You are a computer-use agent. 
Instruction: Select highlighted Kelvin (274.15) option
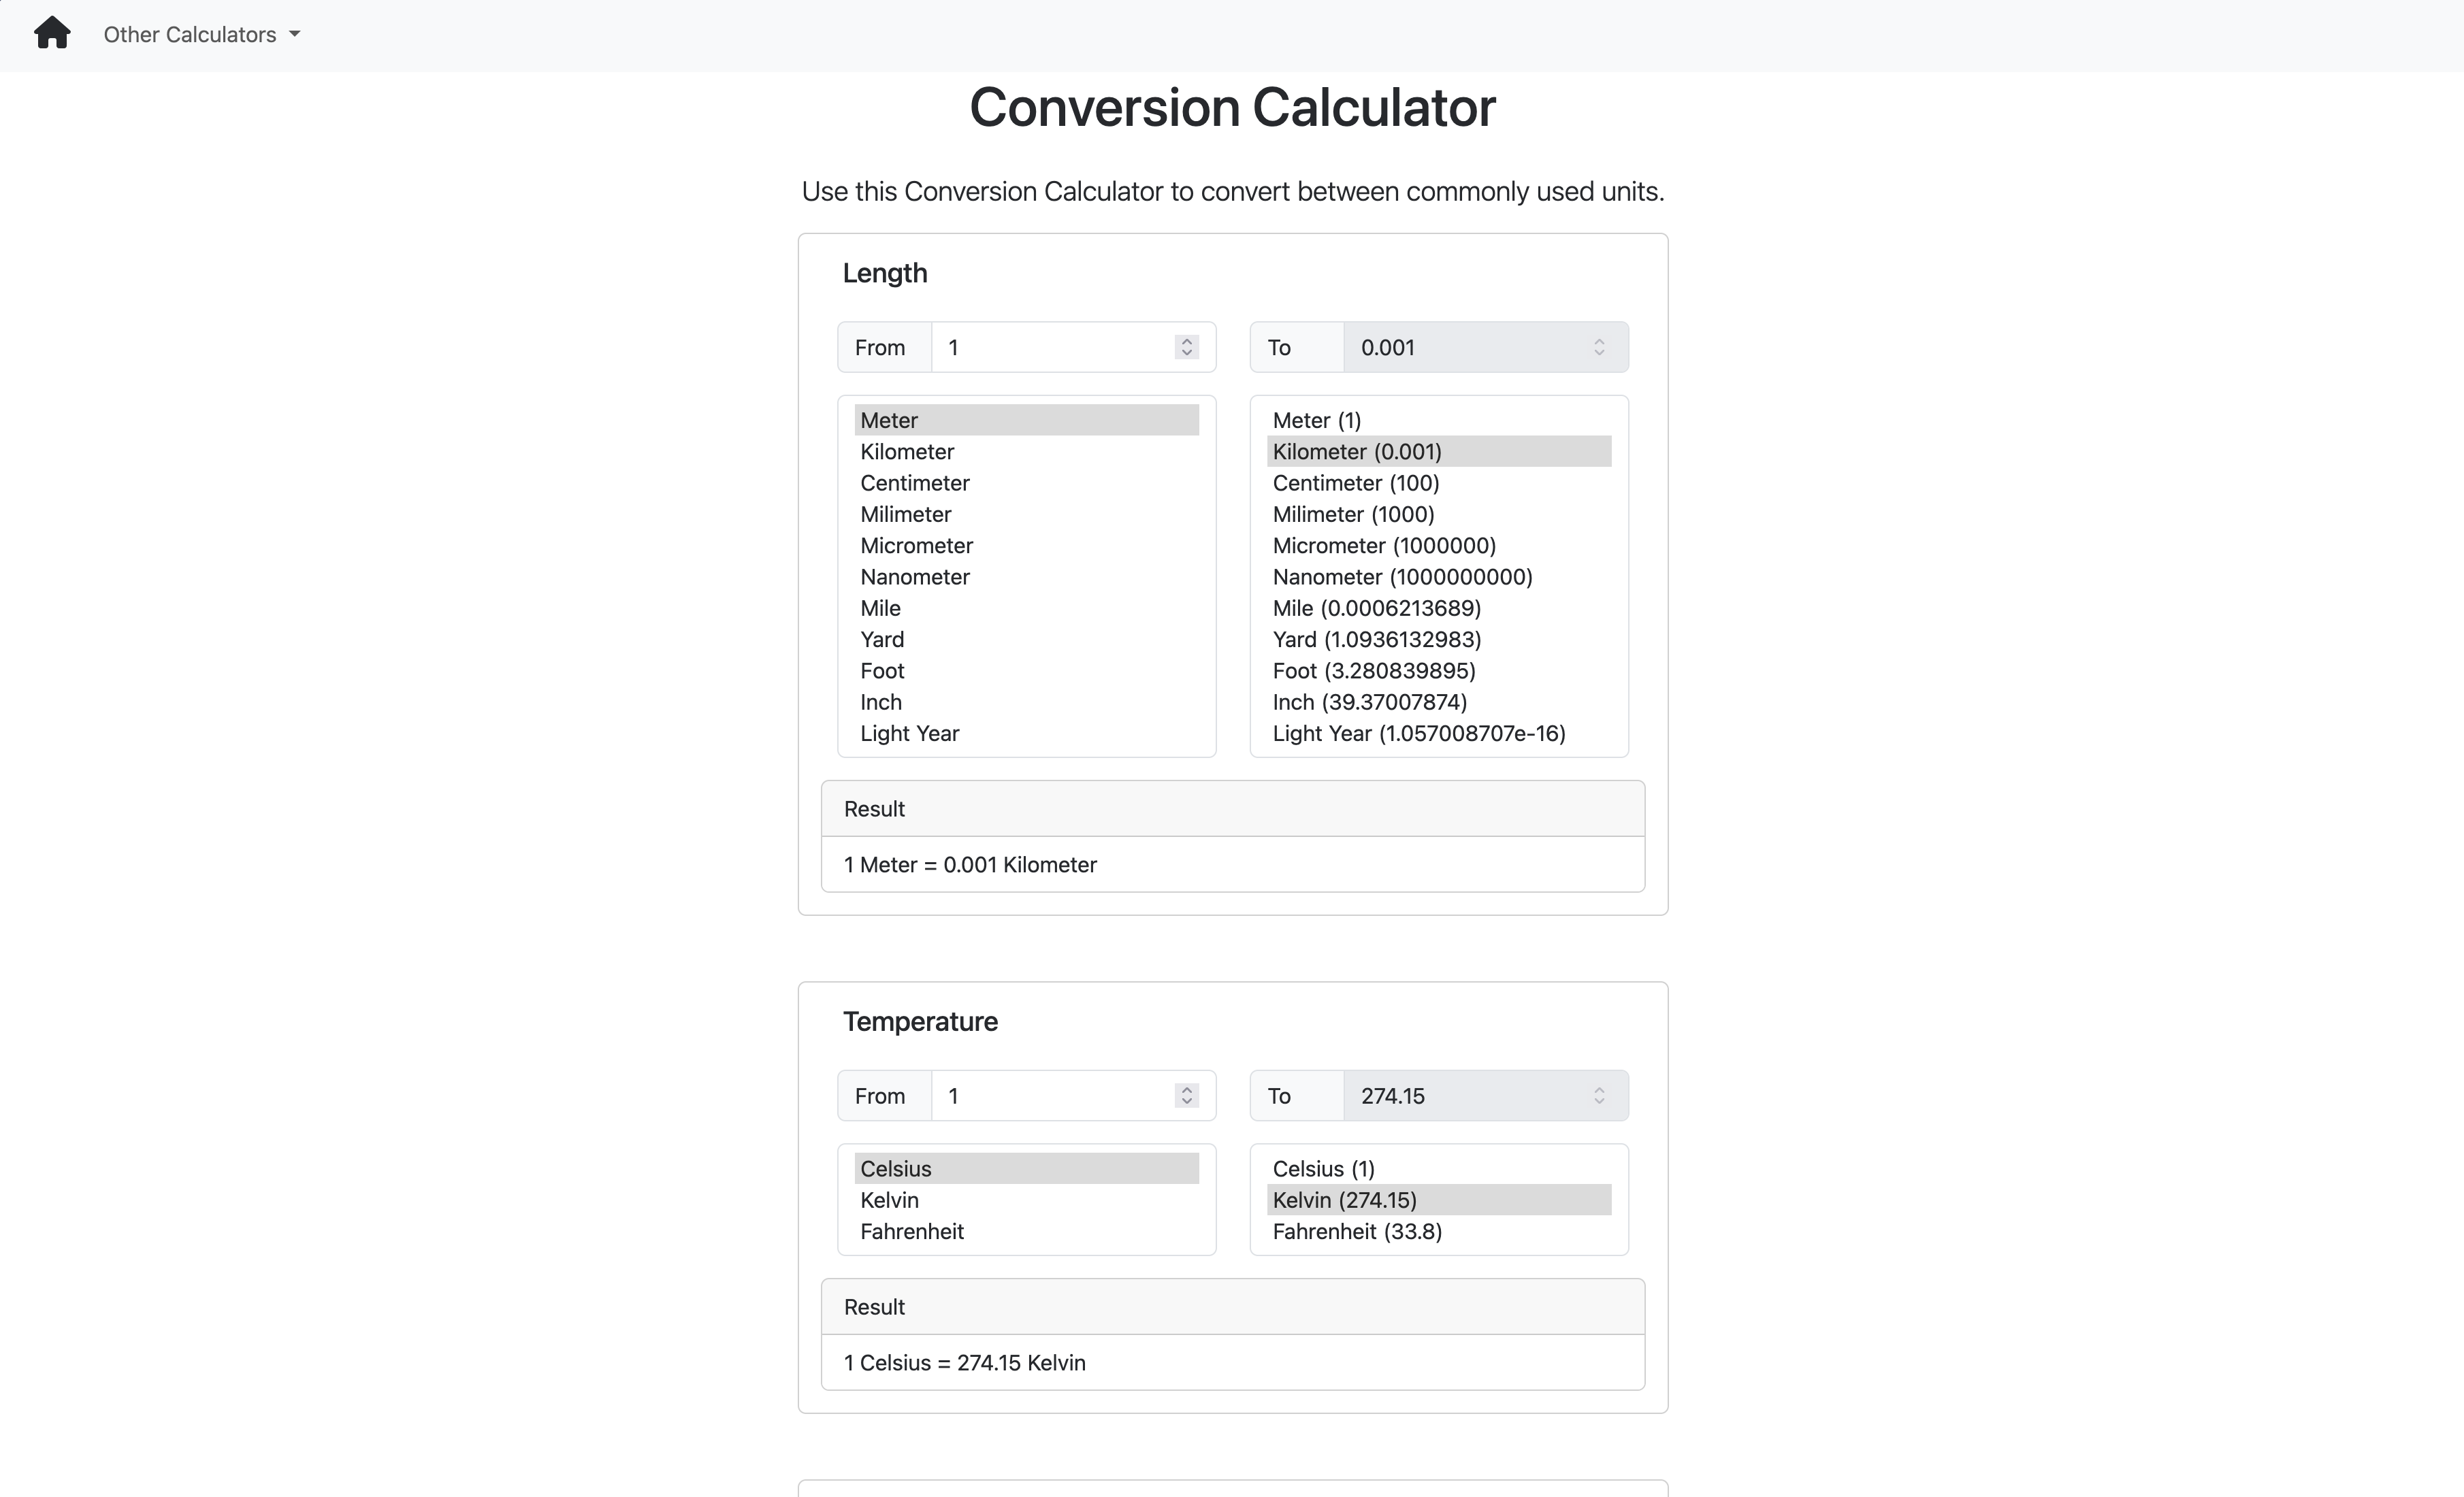pyautogui.click(x=1439, y=1200)
